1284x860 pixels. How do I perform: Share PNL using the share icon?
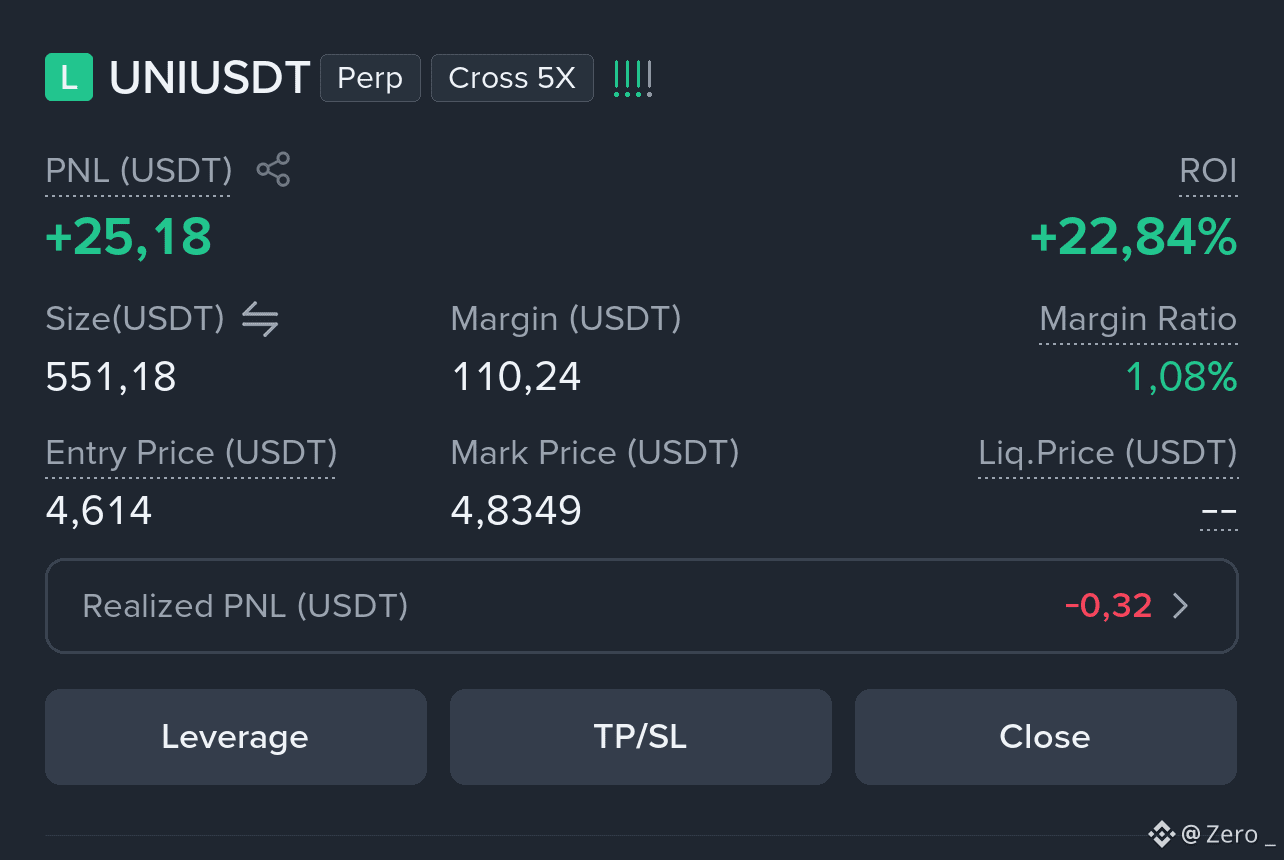click(x=273, y=170)
